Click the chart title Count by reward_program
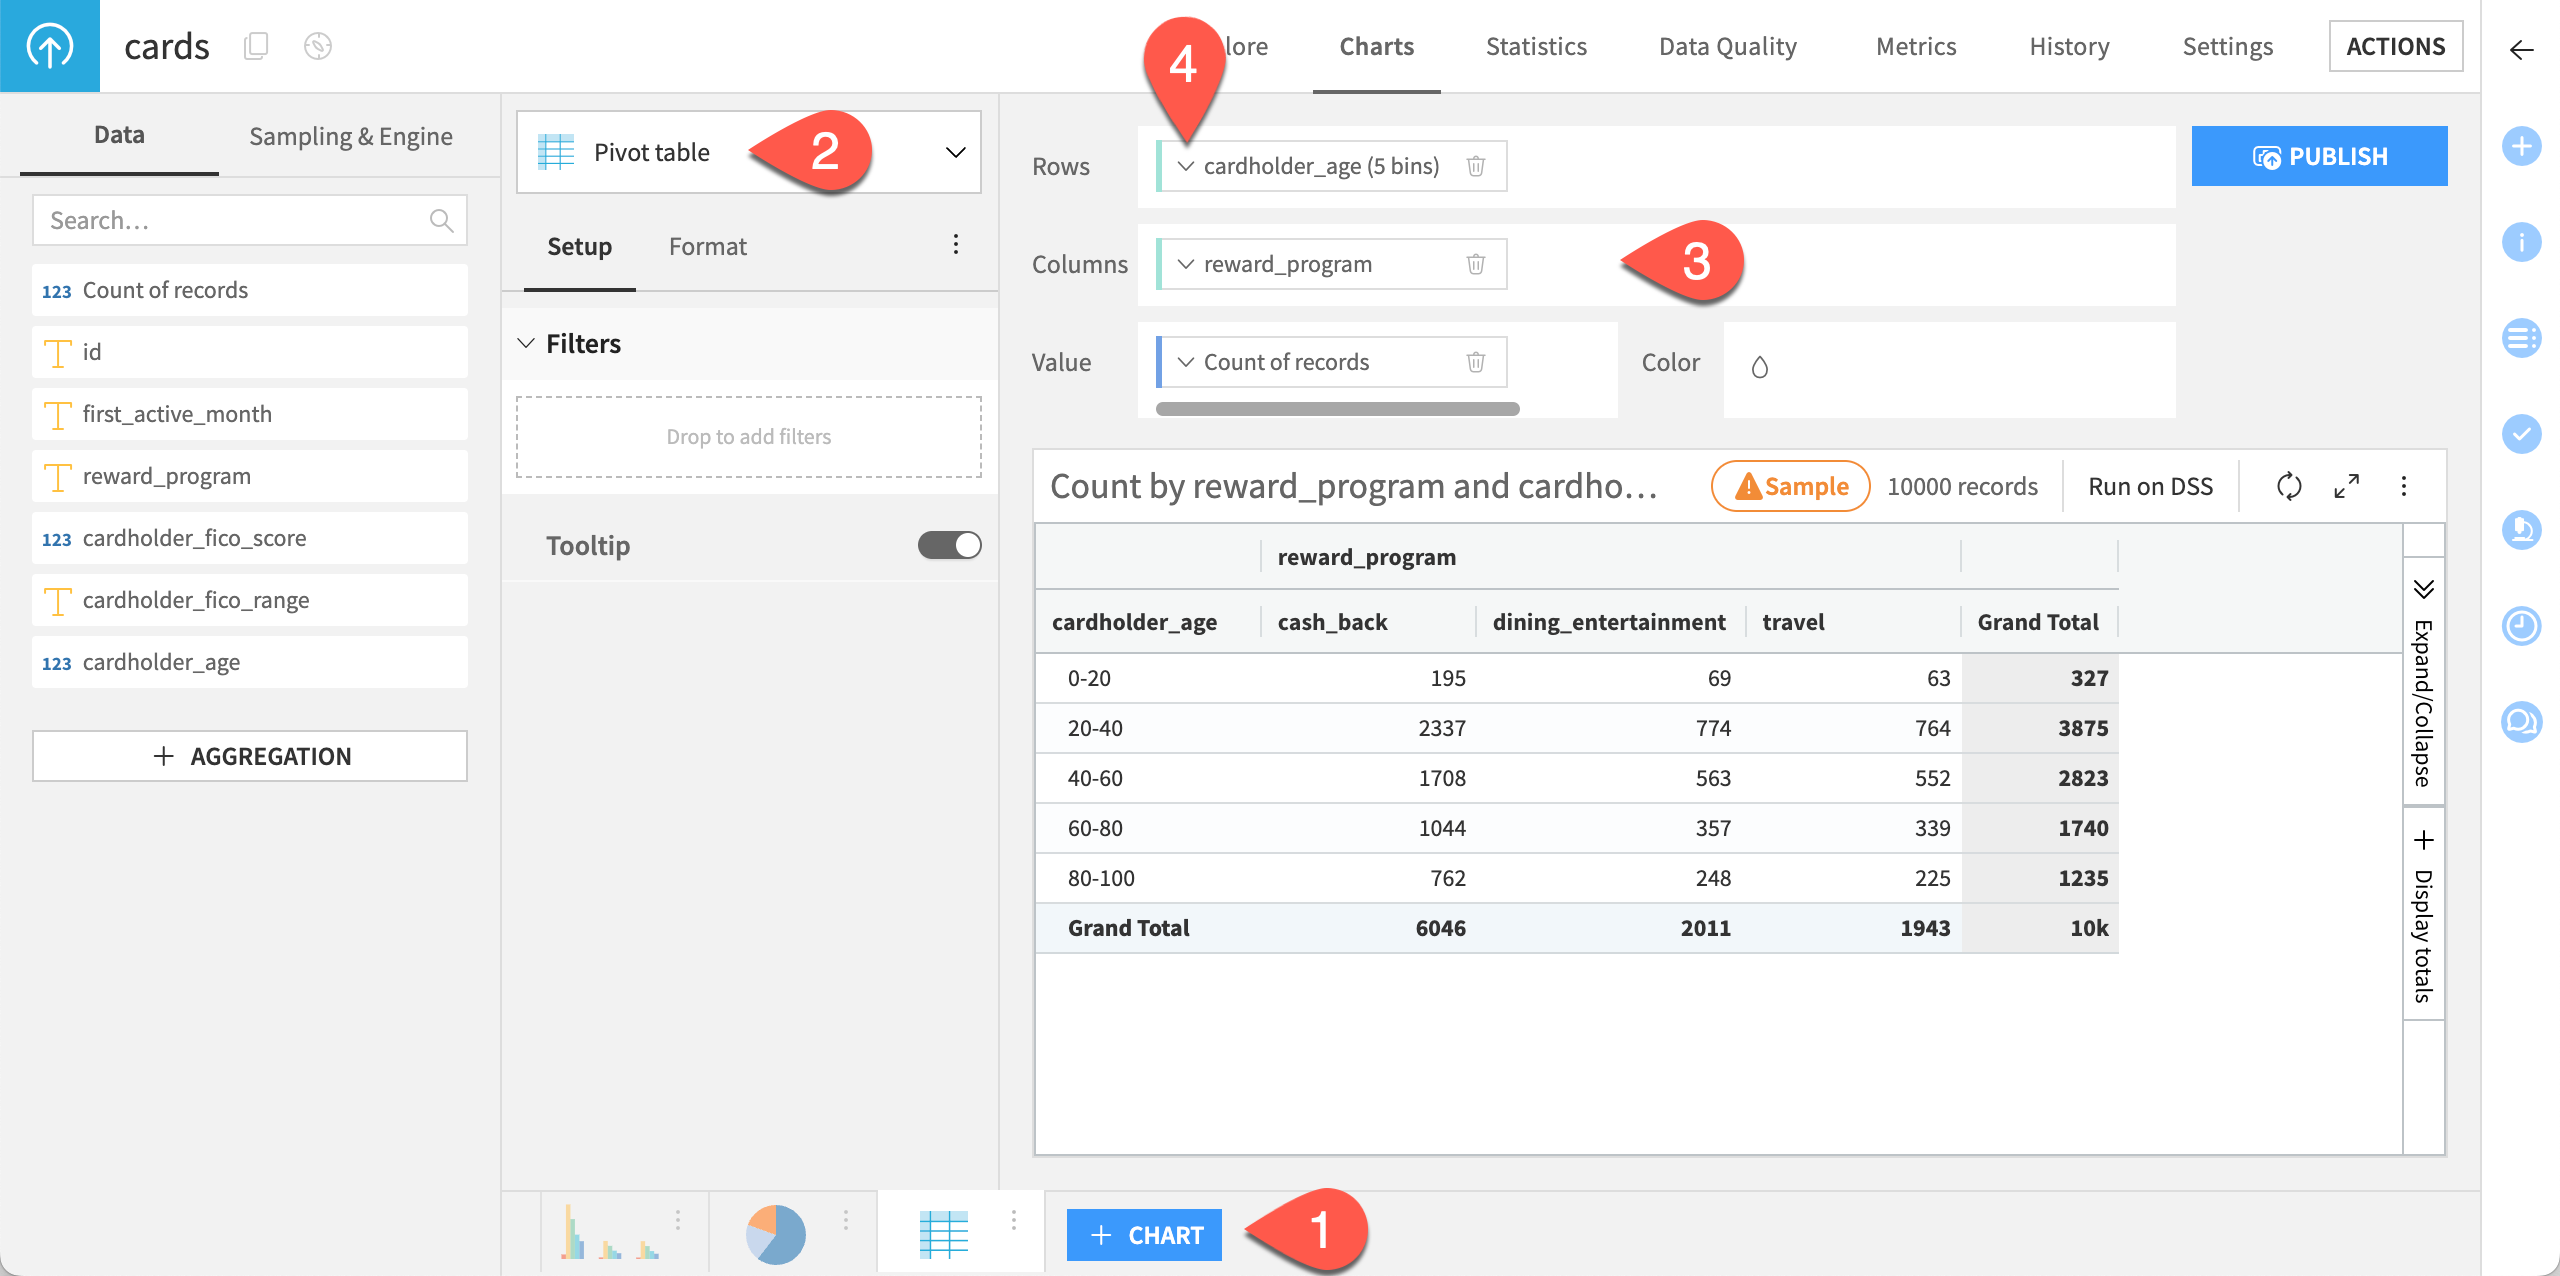2560x1276 pixels. tap(1354, 487)
